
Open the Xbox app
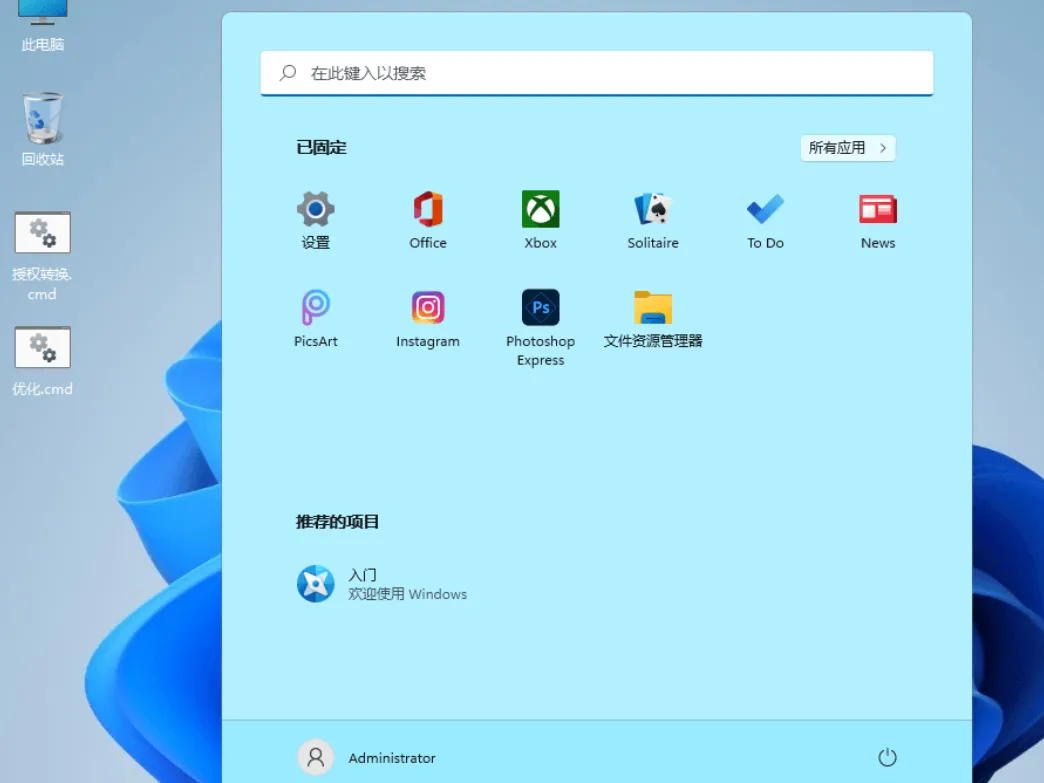[540, 218]
